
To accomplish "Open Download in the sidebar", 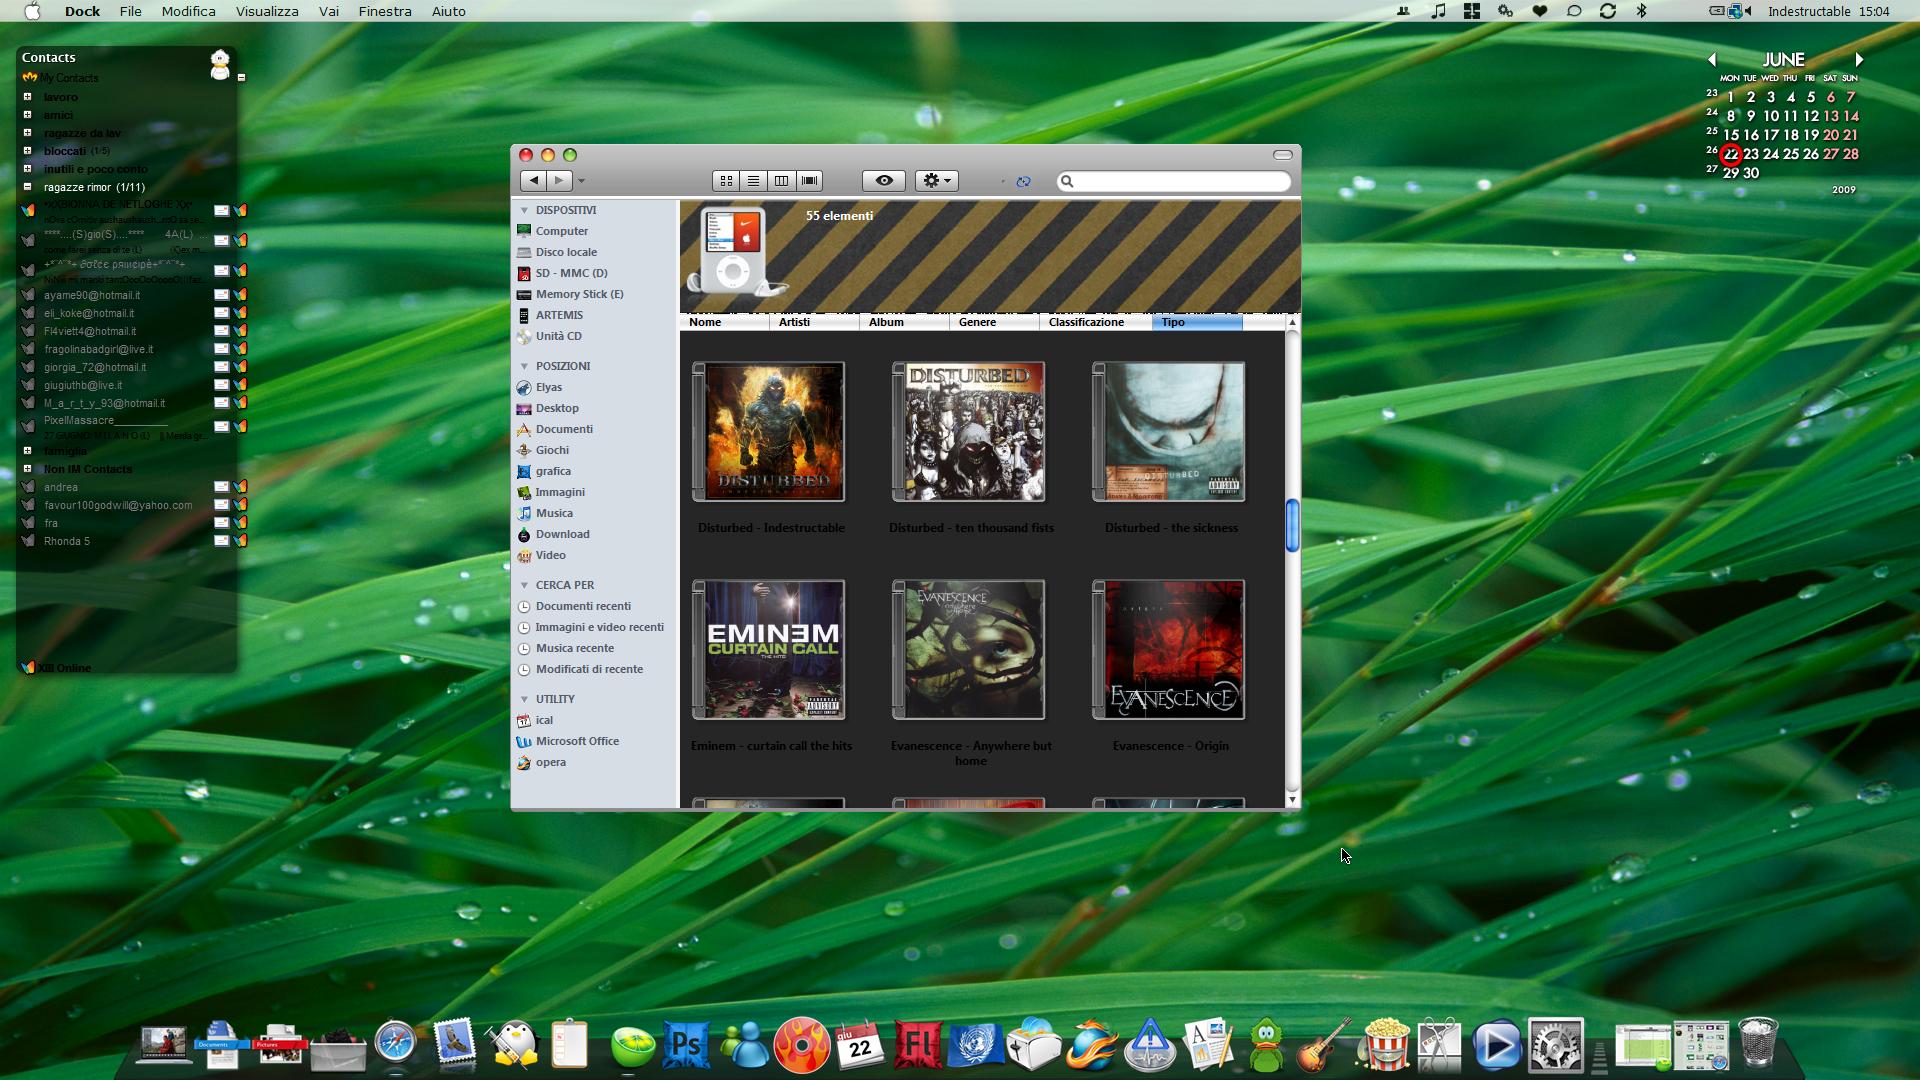I will click(562, 534).
